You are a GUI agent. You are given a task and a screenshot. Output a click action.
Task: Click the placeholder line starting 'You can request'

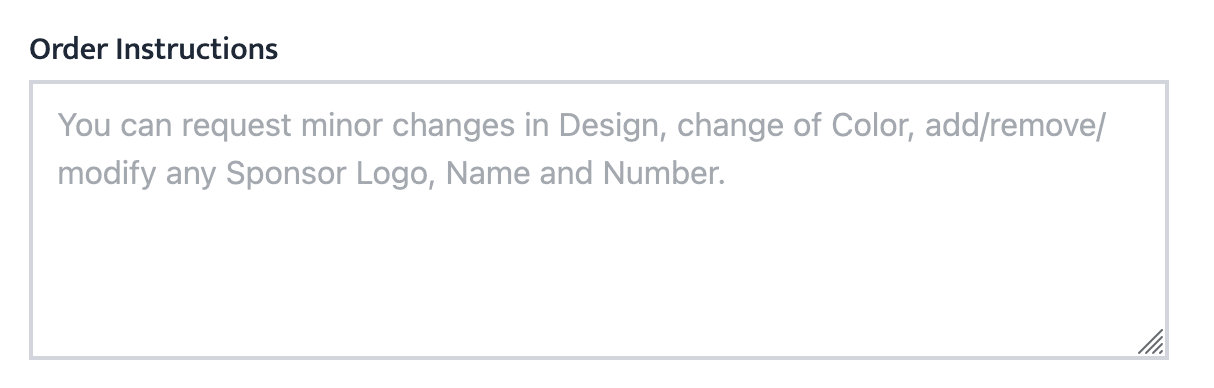point(580,126)
